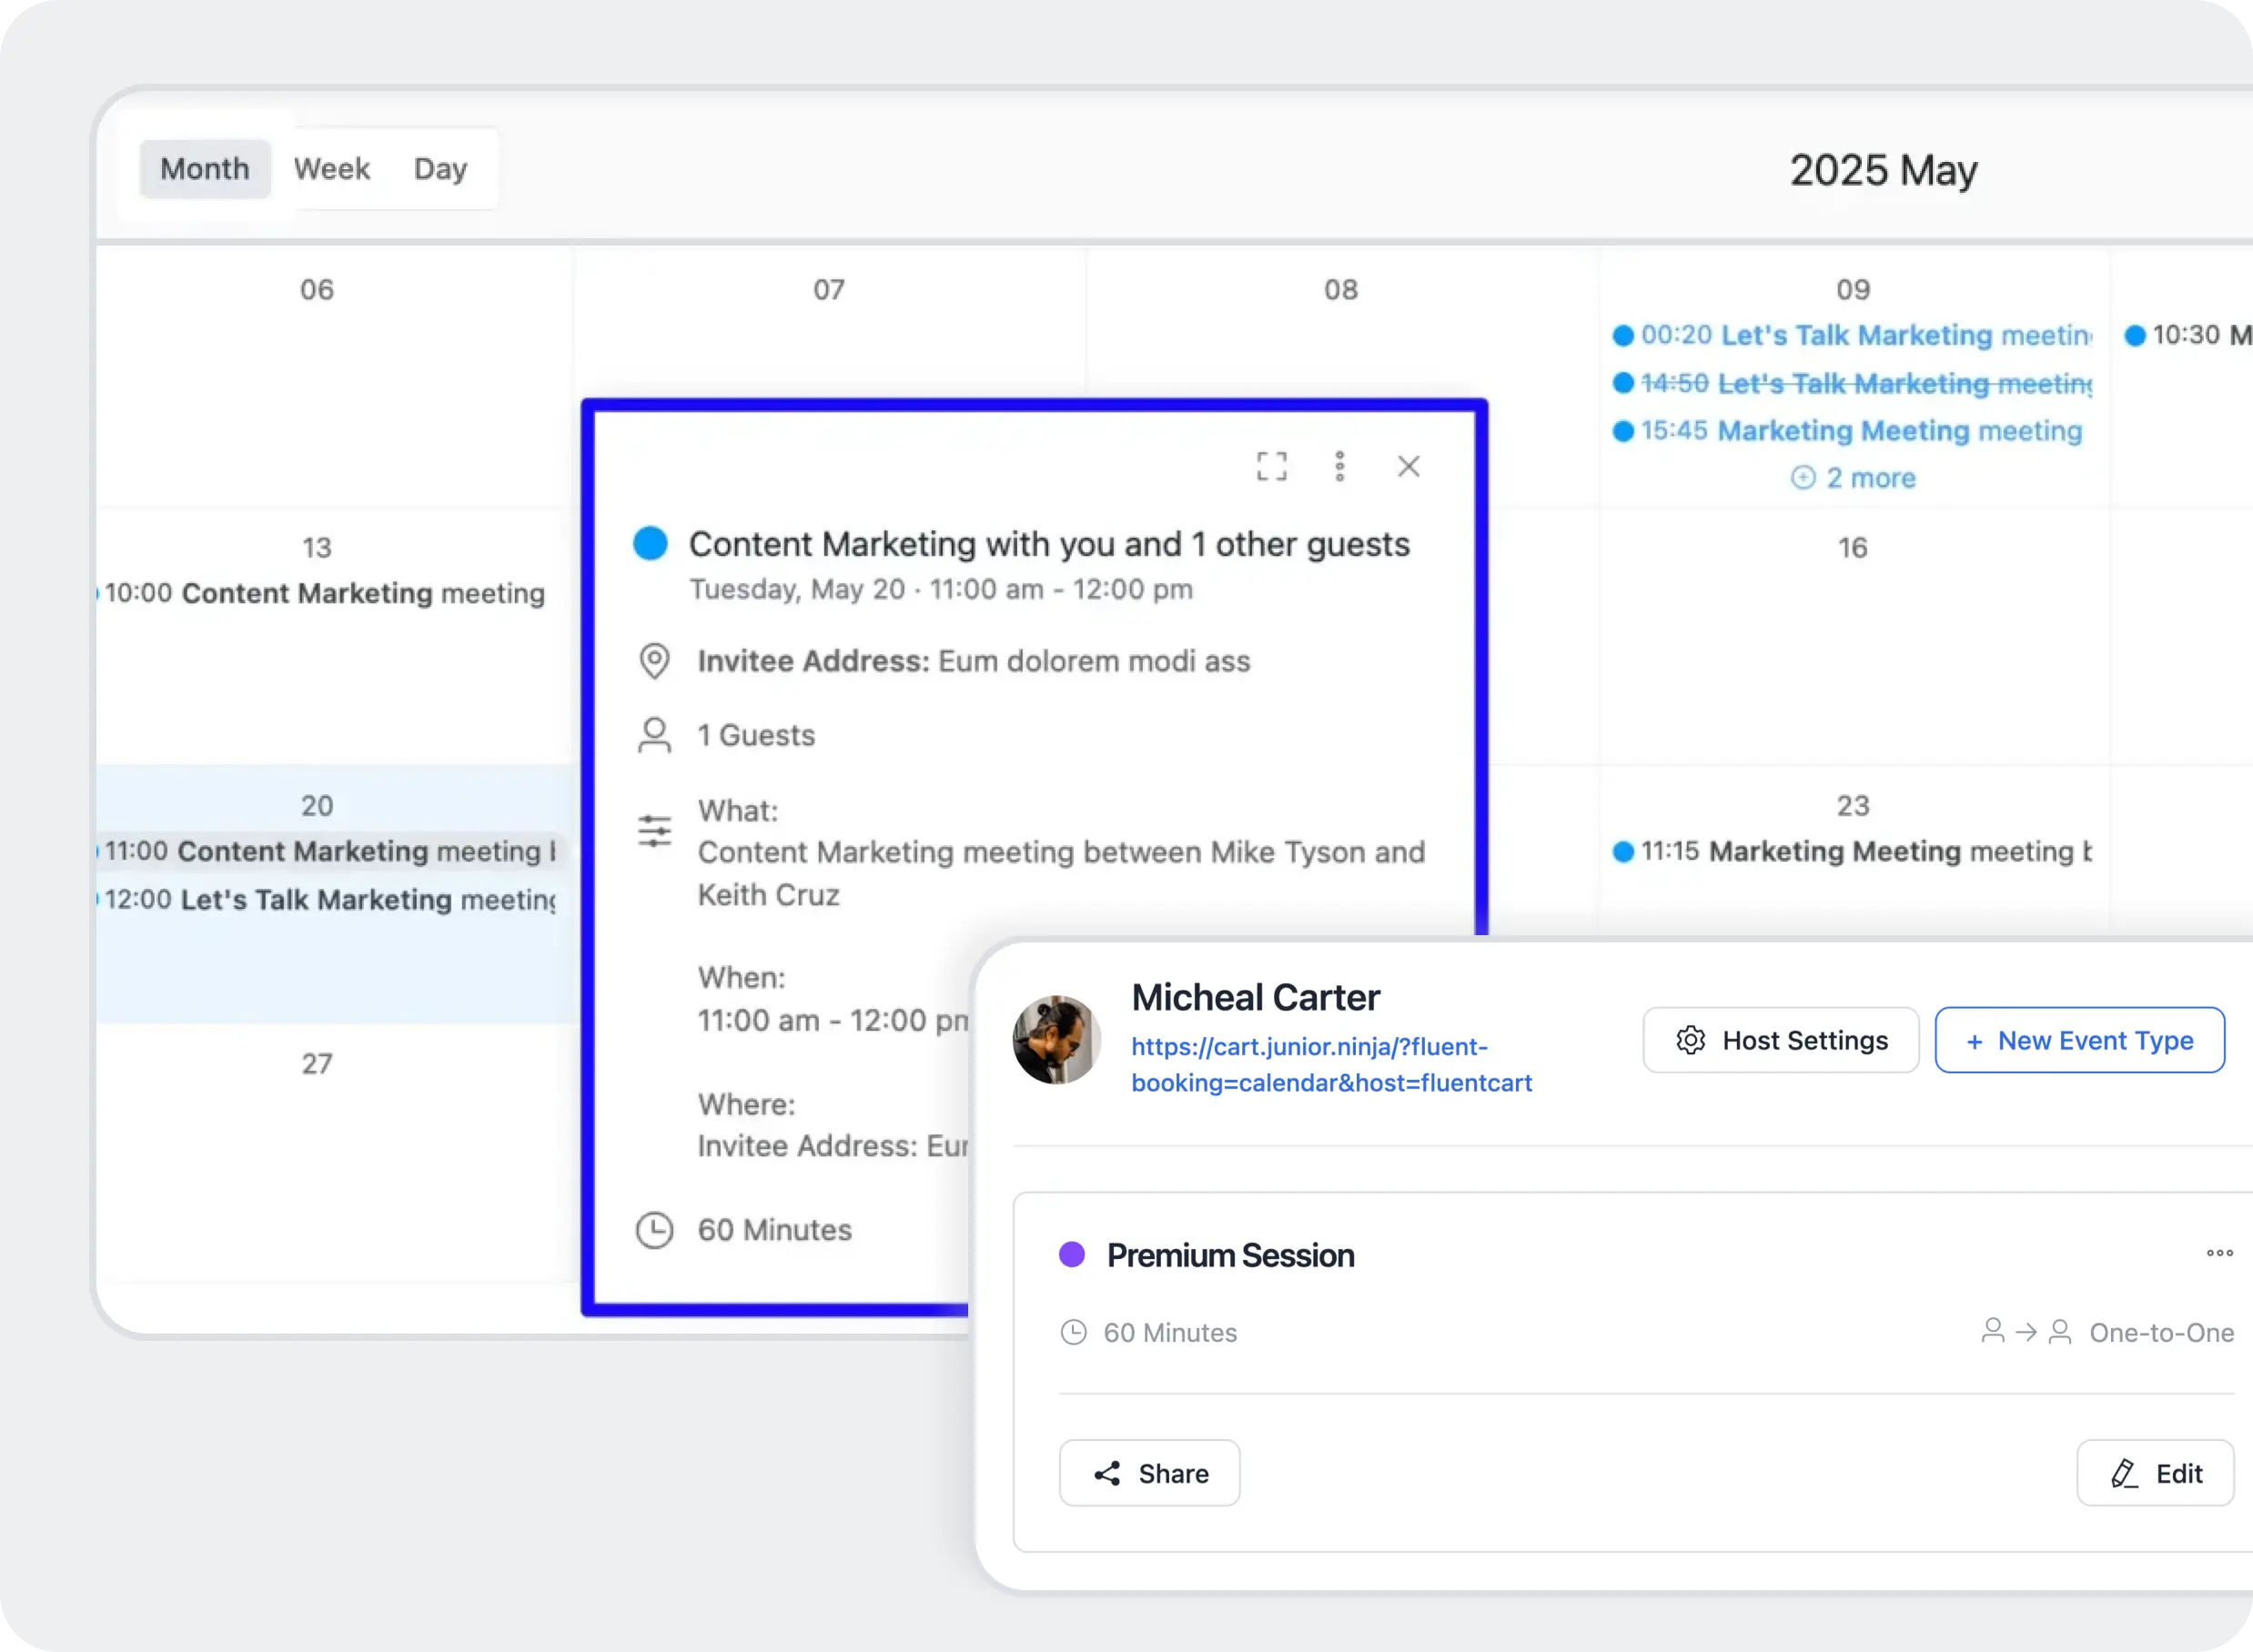Screen dimensions: 2253x1652
Task: Switch to the Day view
Action: coord(440,168)
